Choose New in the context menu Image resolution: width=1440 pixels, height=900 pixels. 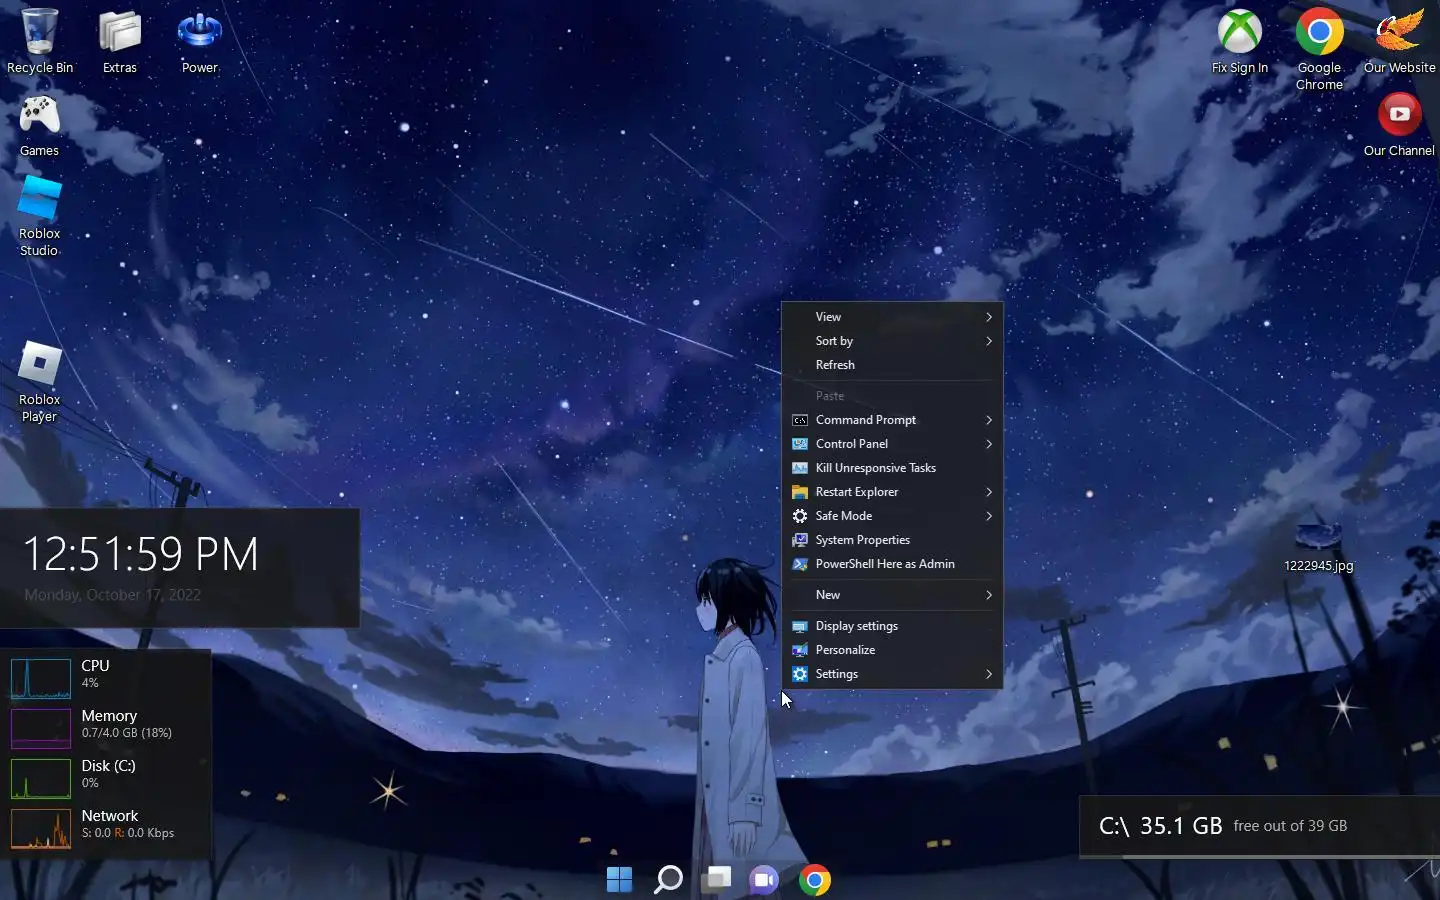click(892, 595)
